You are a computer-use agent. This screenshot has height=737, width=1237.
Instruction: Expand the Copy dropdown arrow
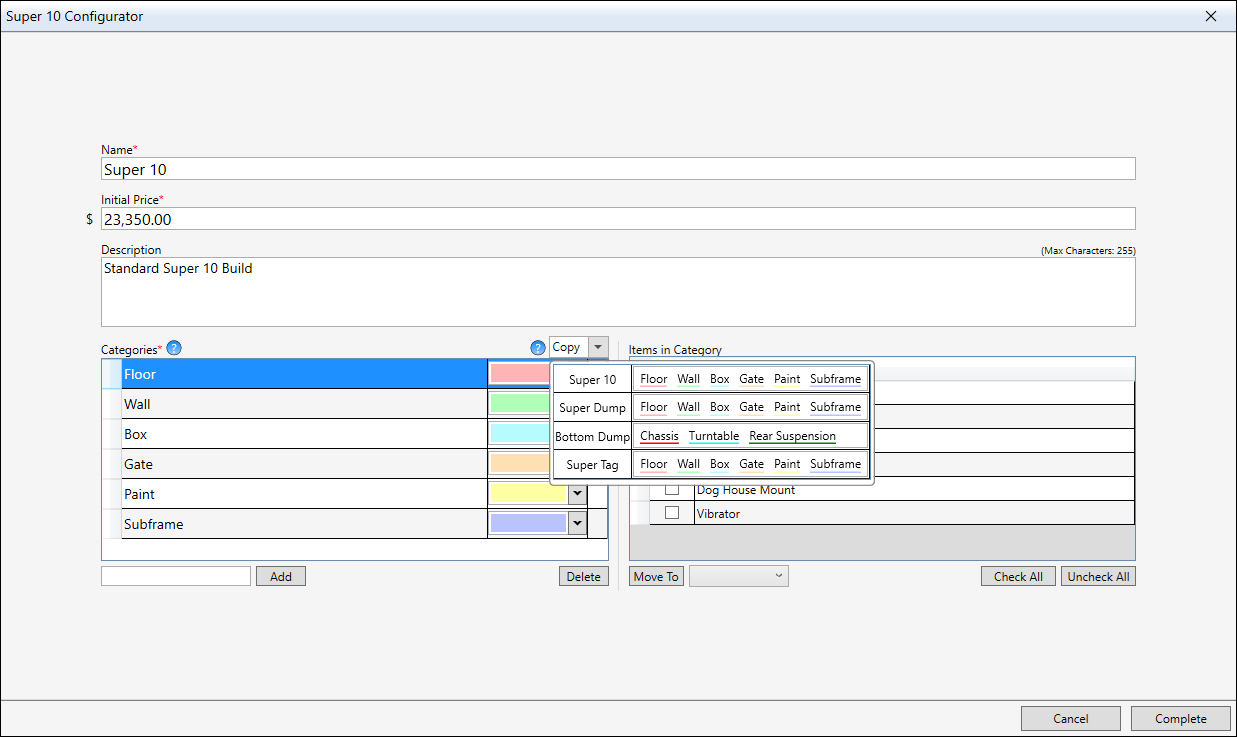pyautogui.click(x=598, y=348)
